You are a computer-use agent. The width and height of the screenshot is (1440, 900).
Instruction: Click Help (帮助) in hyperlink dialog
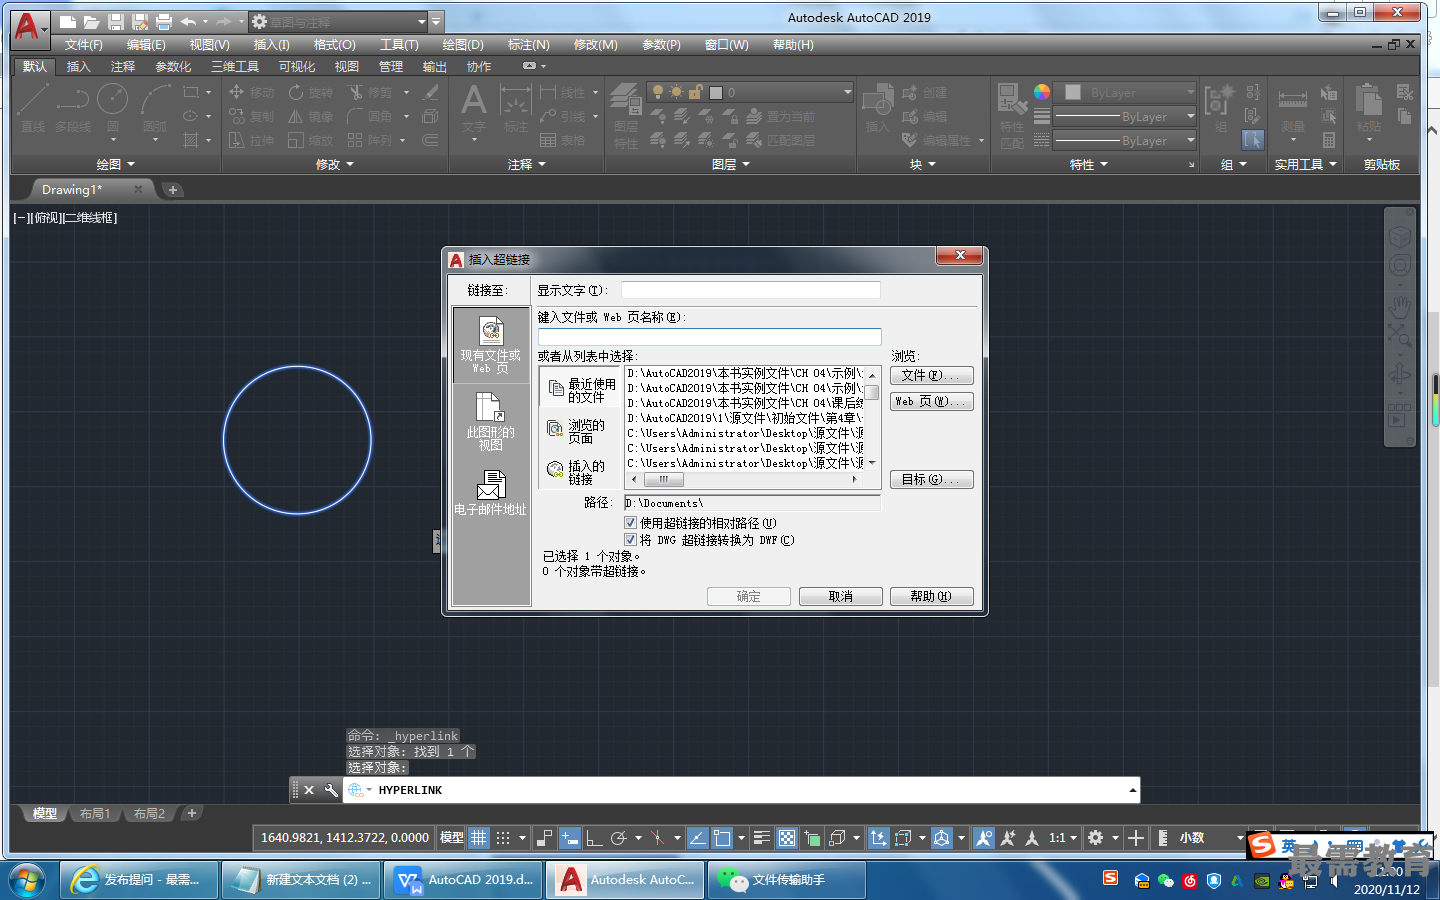click(x=931, y=596)
